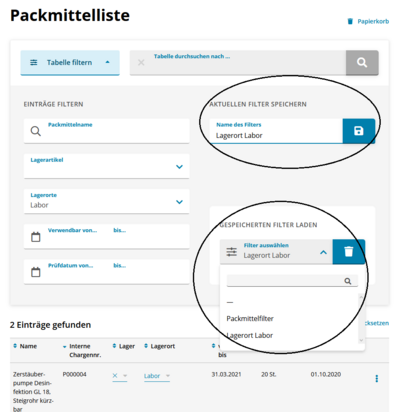The image size is (400, 412).
Task: Collapse the Tabelle filtern panel
Action: (70, 62)
